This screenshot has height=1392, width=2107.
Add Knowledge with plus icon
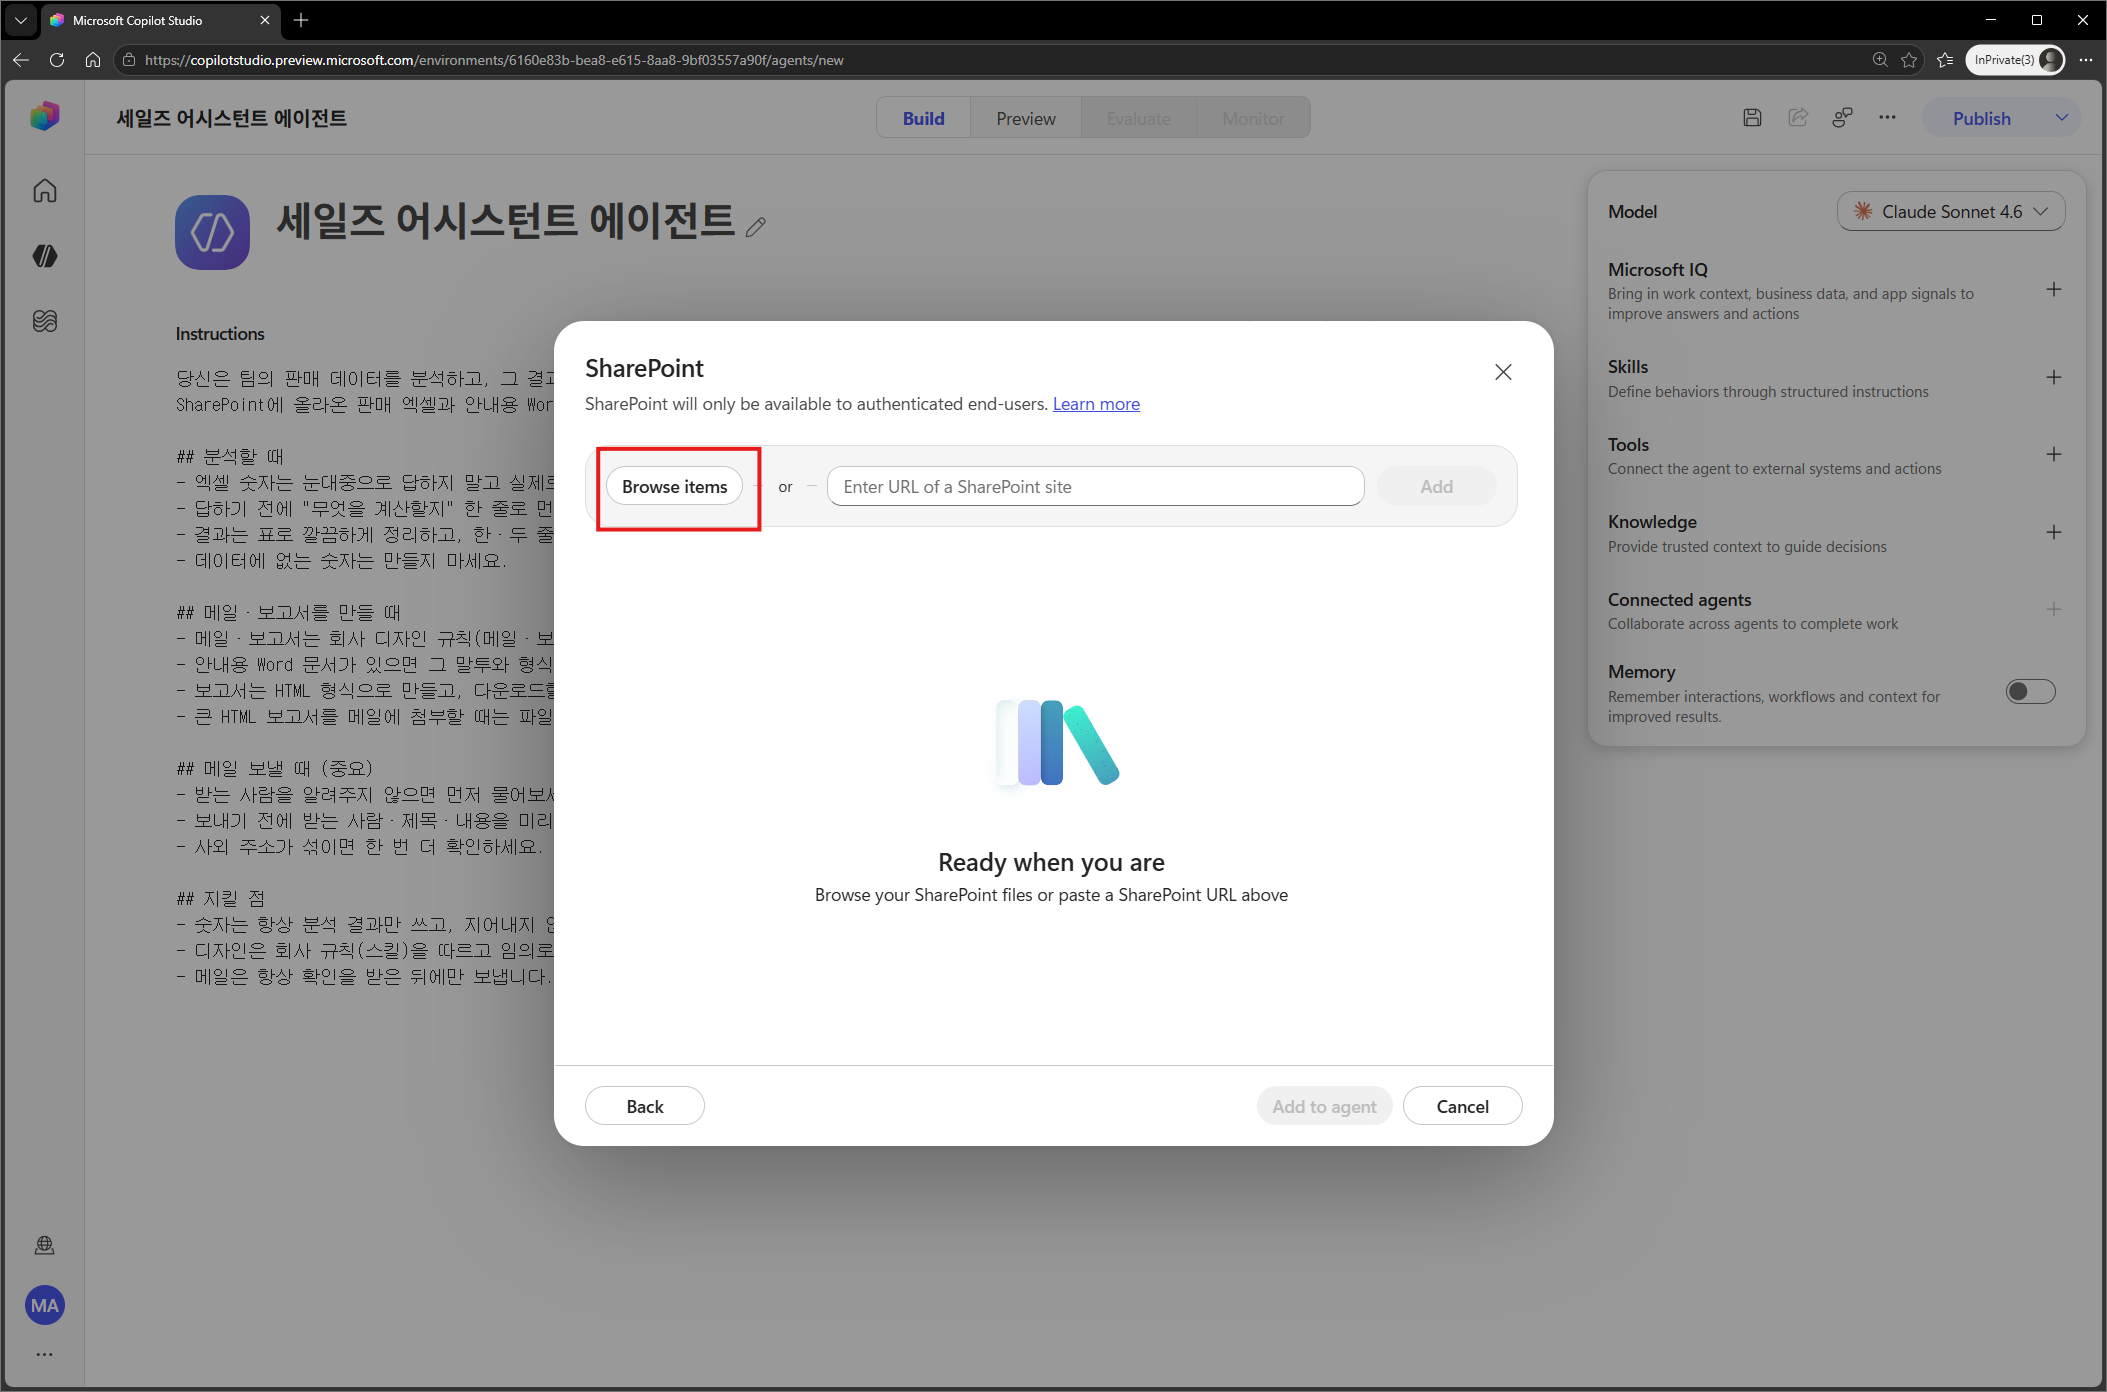pos(2054,533)
